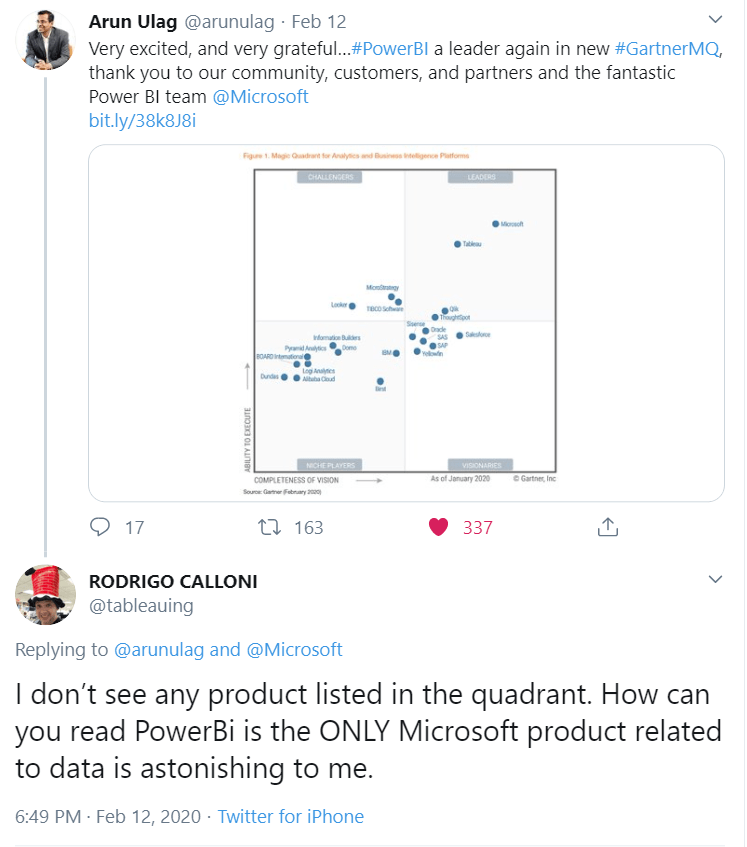Toggle the red heart like icon

(x=438, y=527)
